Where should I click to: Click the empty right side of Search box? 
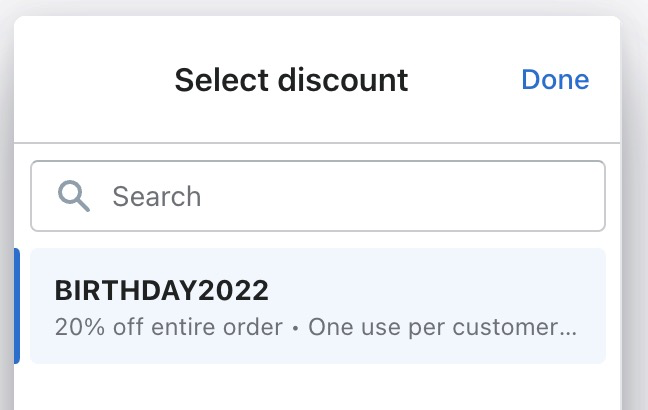[480, 196]
